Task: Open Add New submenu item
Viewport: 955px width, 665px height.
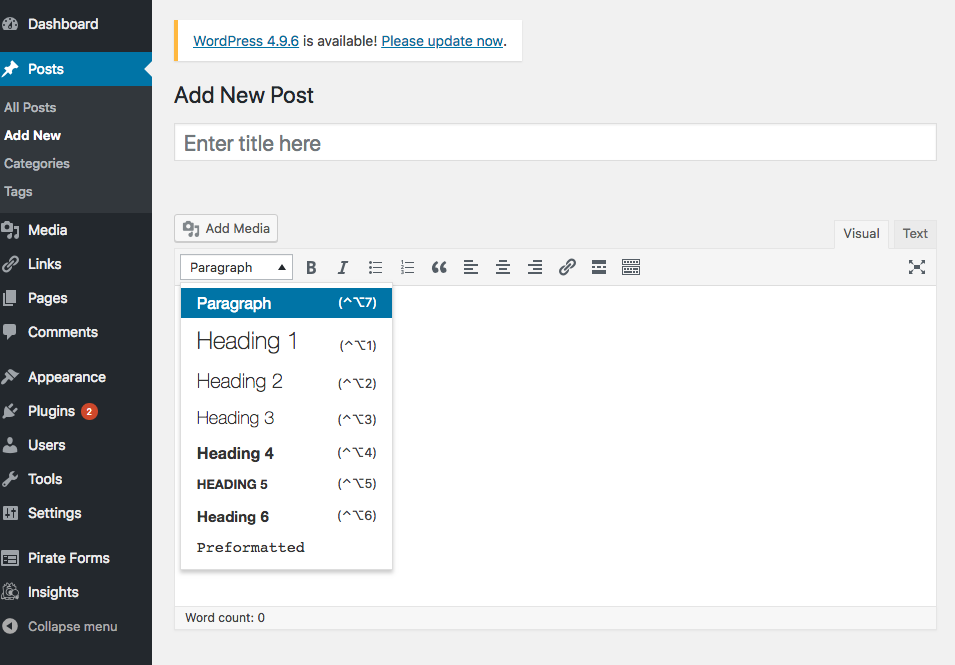Action: [32, 135]
